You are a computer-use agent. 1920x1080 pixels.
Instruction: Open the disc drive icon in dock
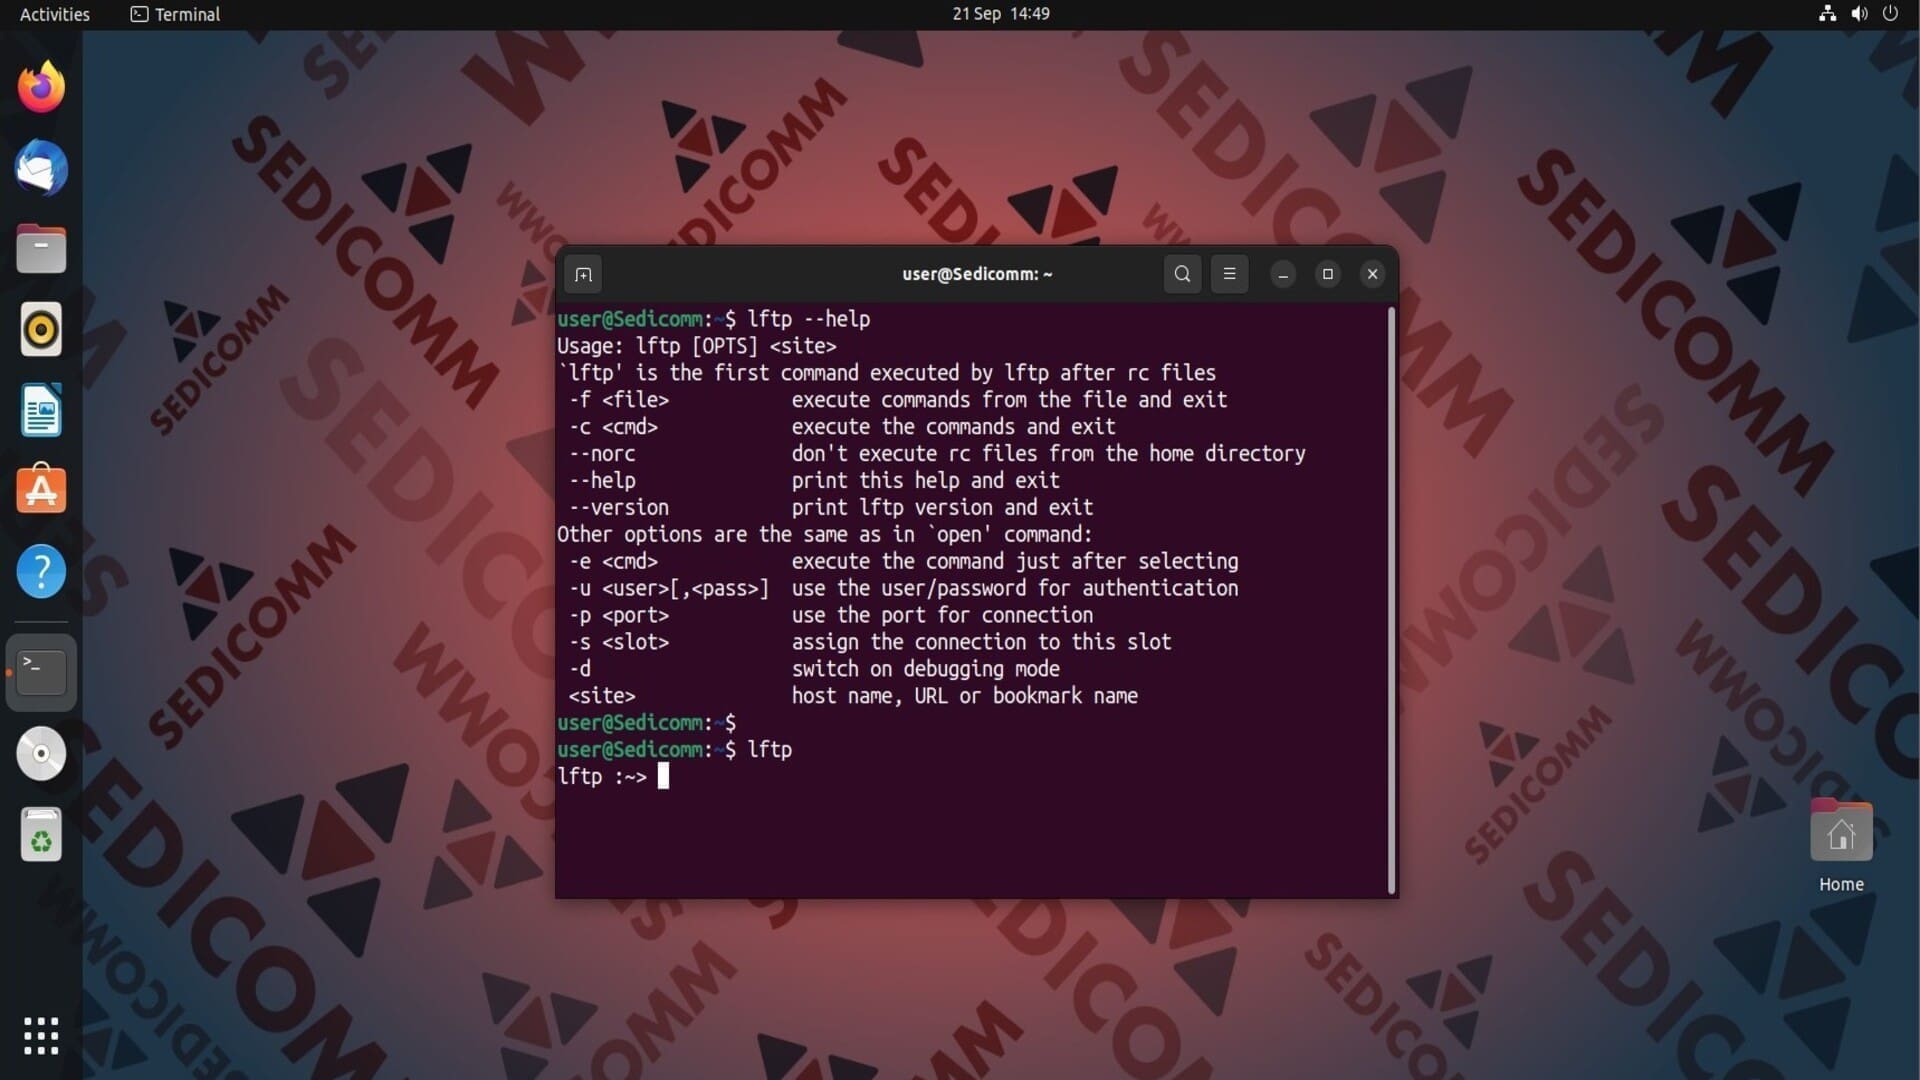pos(41,753)
